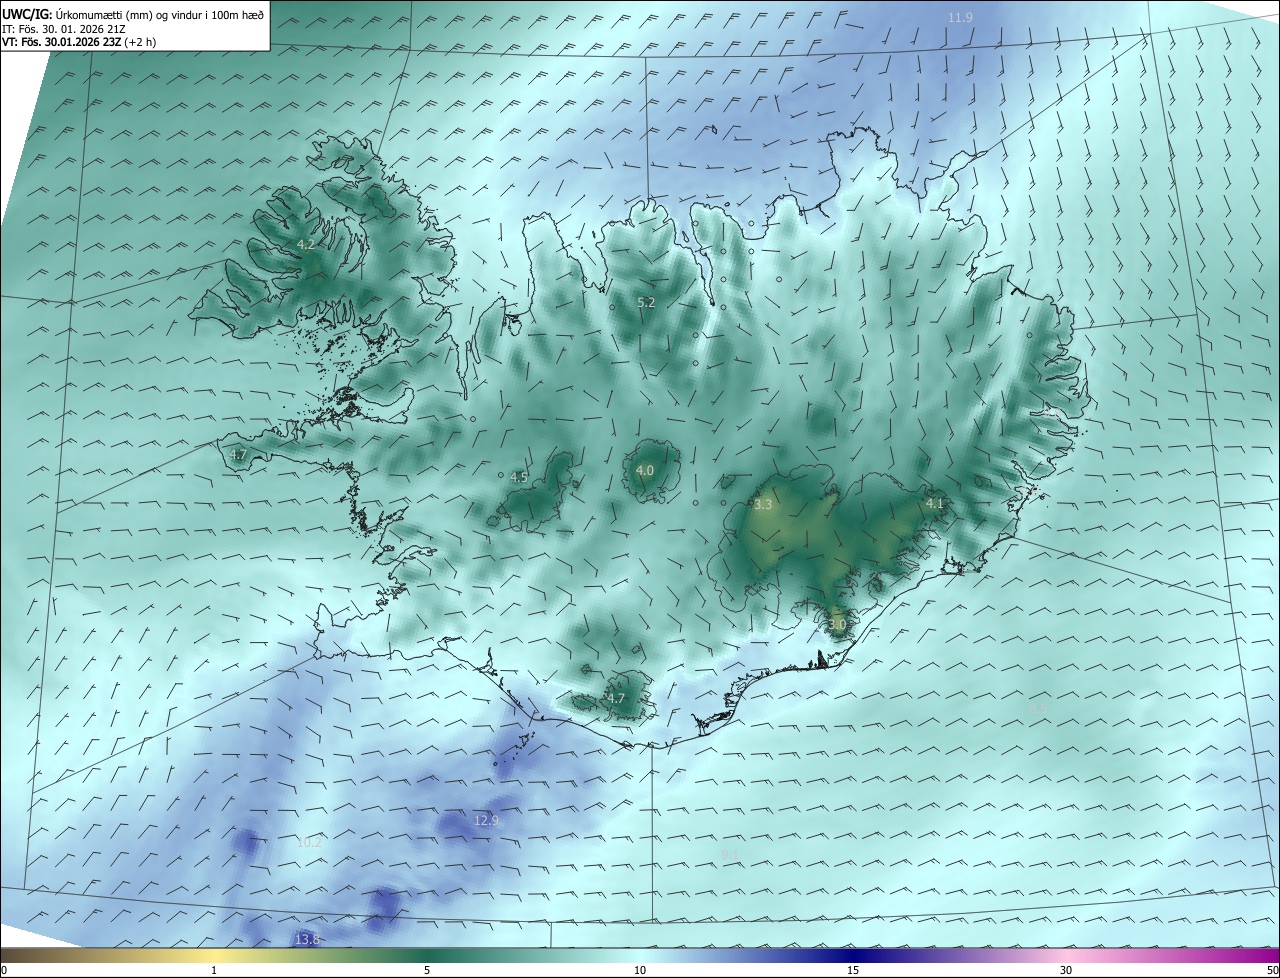Screen dimensions: 1280x978
Task: Select the 1 mark on the color scale
Action: [214, 970]
